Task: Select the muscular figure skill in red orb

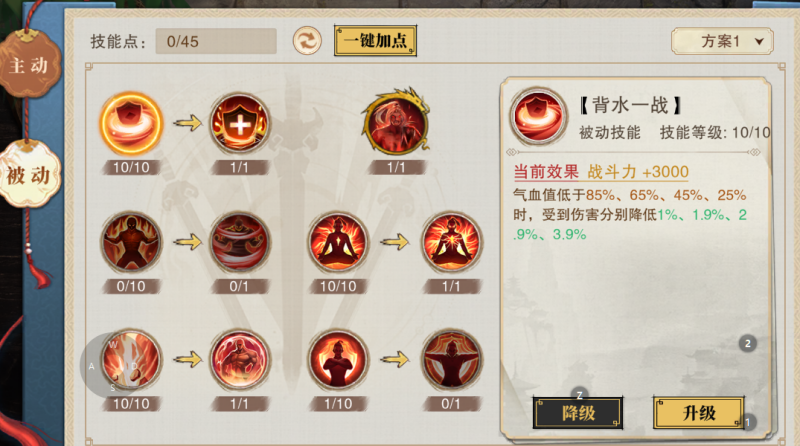Action: pyautogui.click(x=239, y=360)
